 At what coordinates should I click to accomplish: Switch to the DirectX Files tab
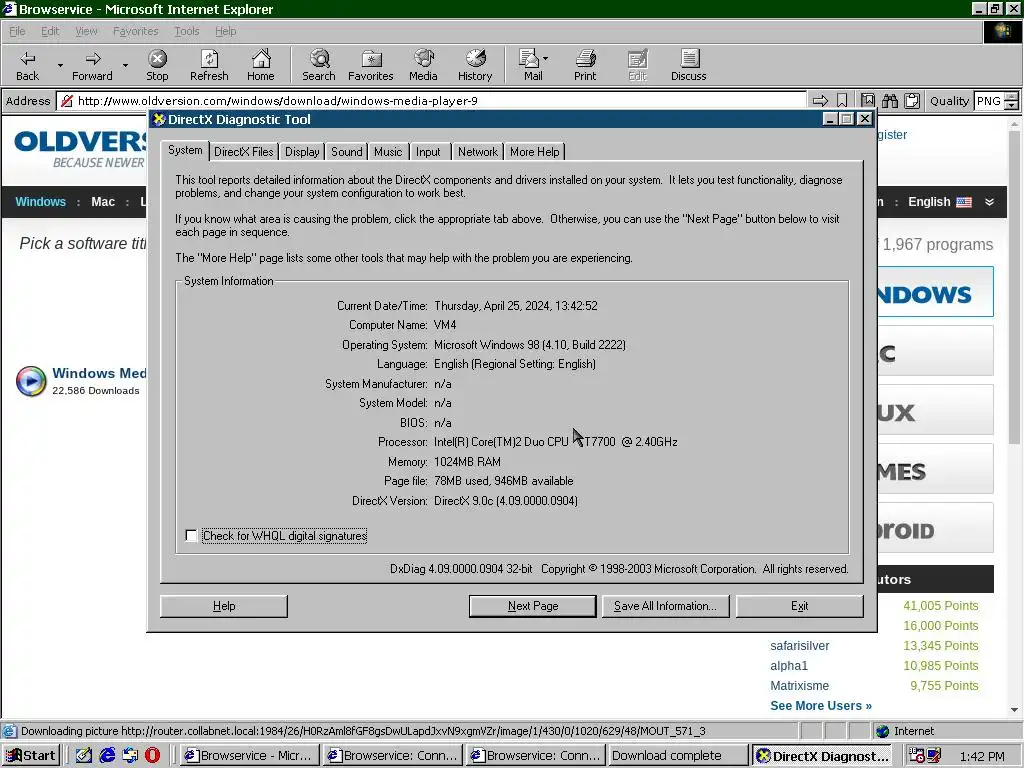244,152
